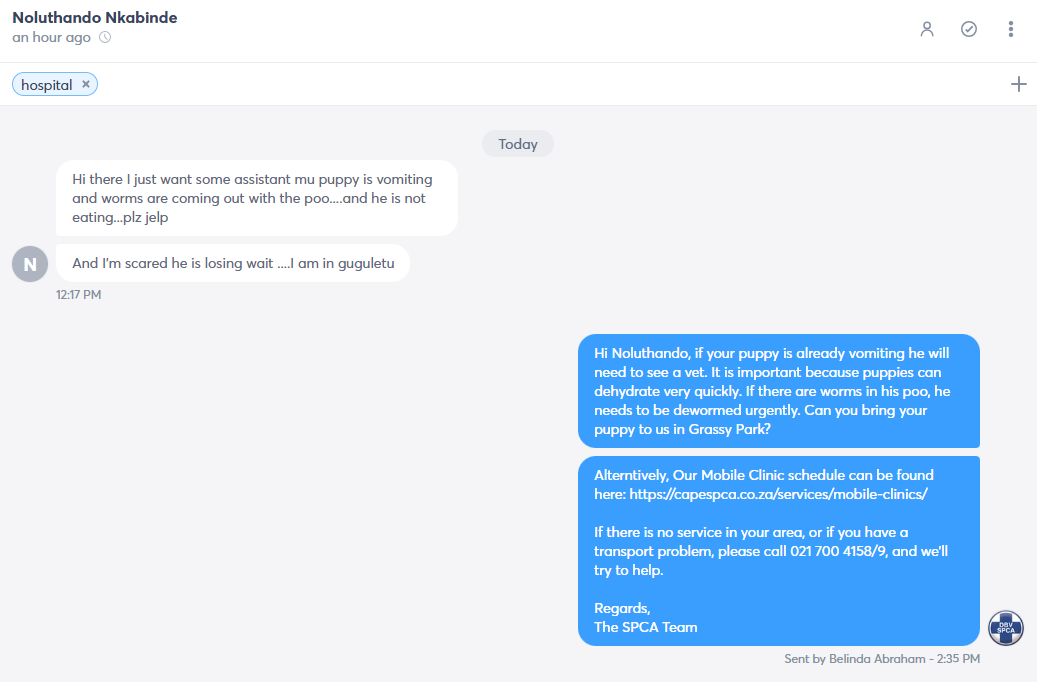
Task: Click the Grassy Park reply message
Action: click(778, 391)
